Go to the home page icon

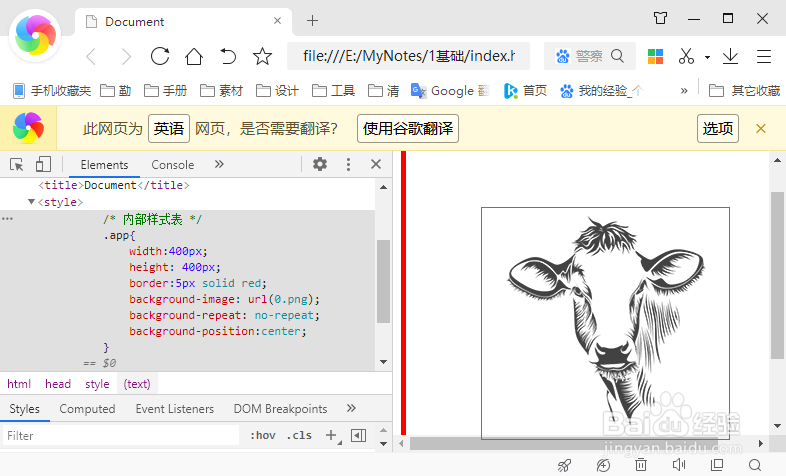coord(194,56)
